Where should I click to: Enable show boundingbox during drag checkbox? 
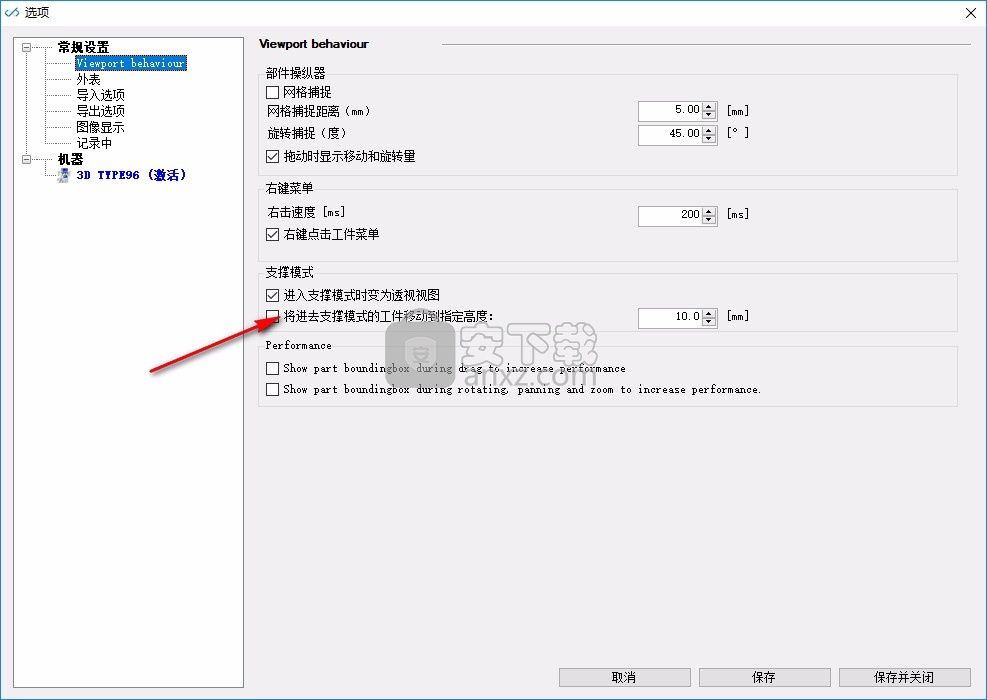click(272, 368)
